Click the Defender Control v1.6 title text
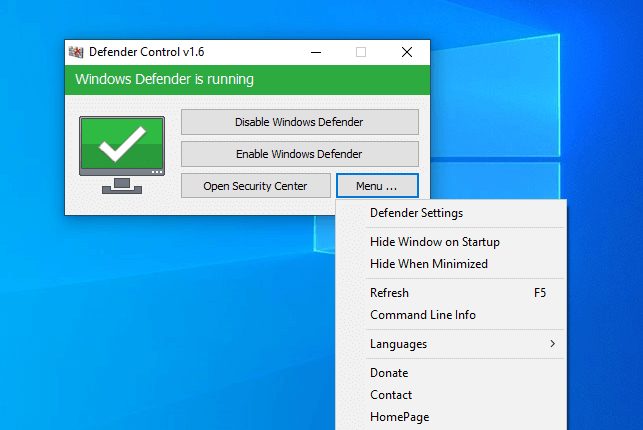643x430 pixels. (x=146, y=52)
